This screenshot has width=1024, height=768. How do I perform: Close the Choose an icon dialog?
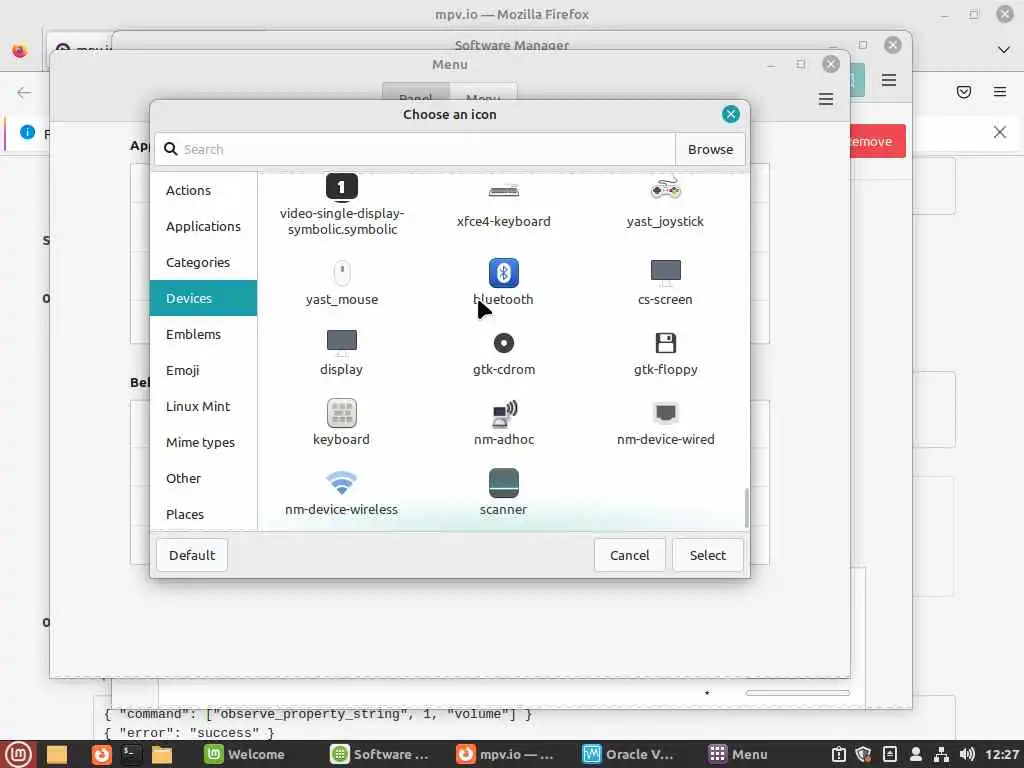point(731,114)
